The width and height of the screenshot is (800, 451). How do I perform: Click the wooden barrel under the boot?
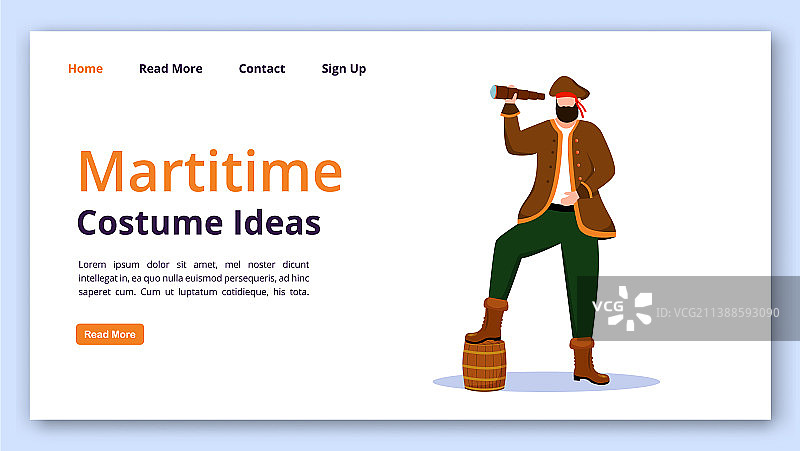[x=484, y=364]
